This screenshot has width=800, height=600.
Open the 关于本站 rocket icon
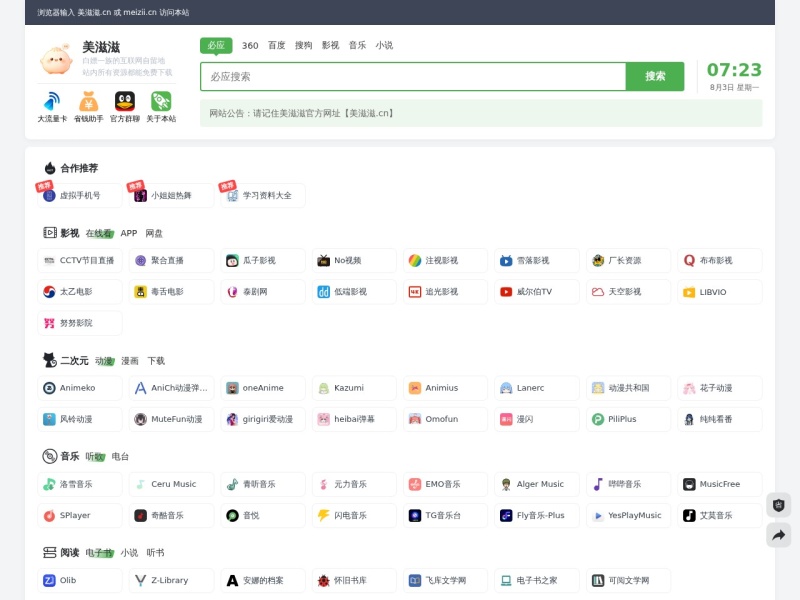tap(161, 101)
